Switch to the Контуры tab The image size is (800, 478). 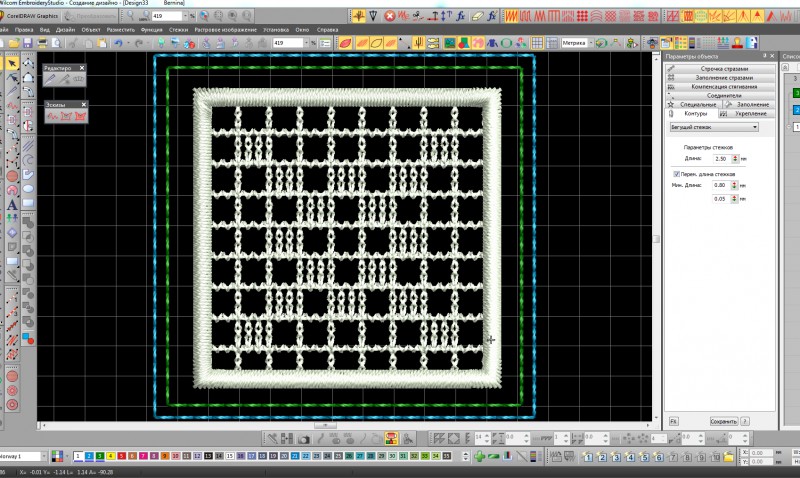click(692, 113)
